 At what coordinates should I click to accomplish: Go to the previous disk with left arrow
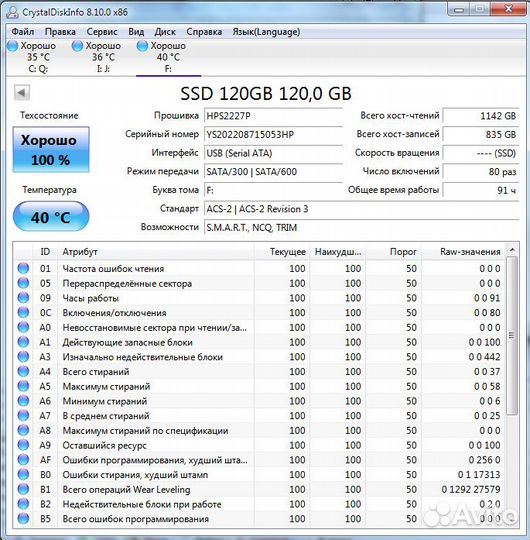22,93
